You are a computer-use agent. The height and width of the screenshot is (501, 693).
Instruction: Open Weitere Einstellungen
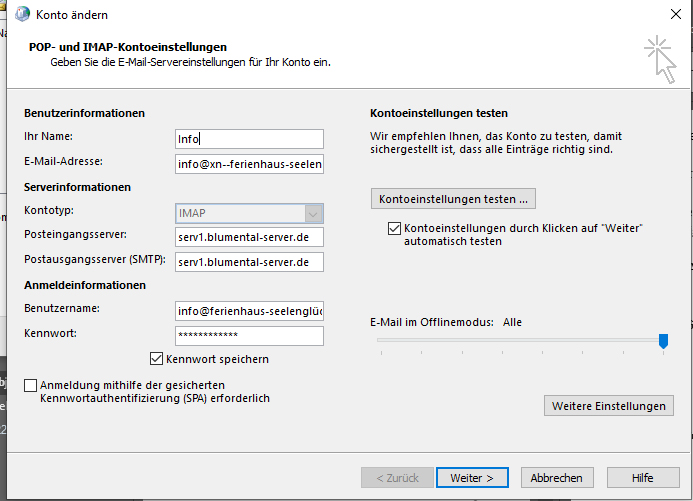coord(610,406)
